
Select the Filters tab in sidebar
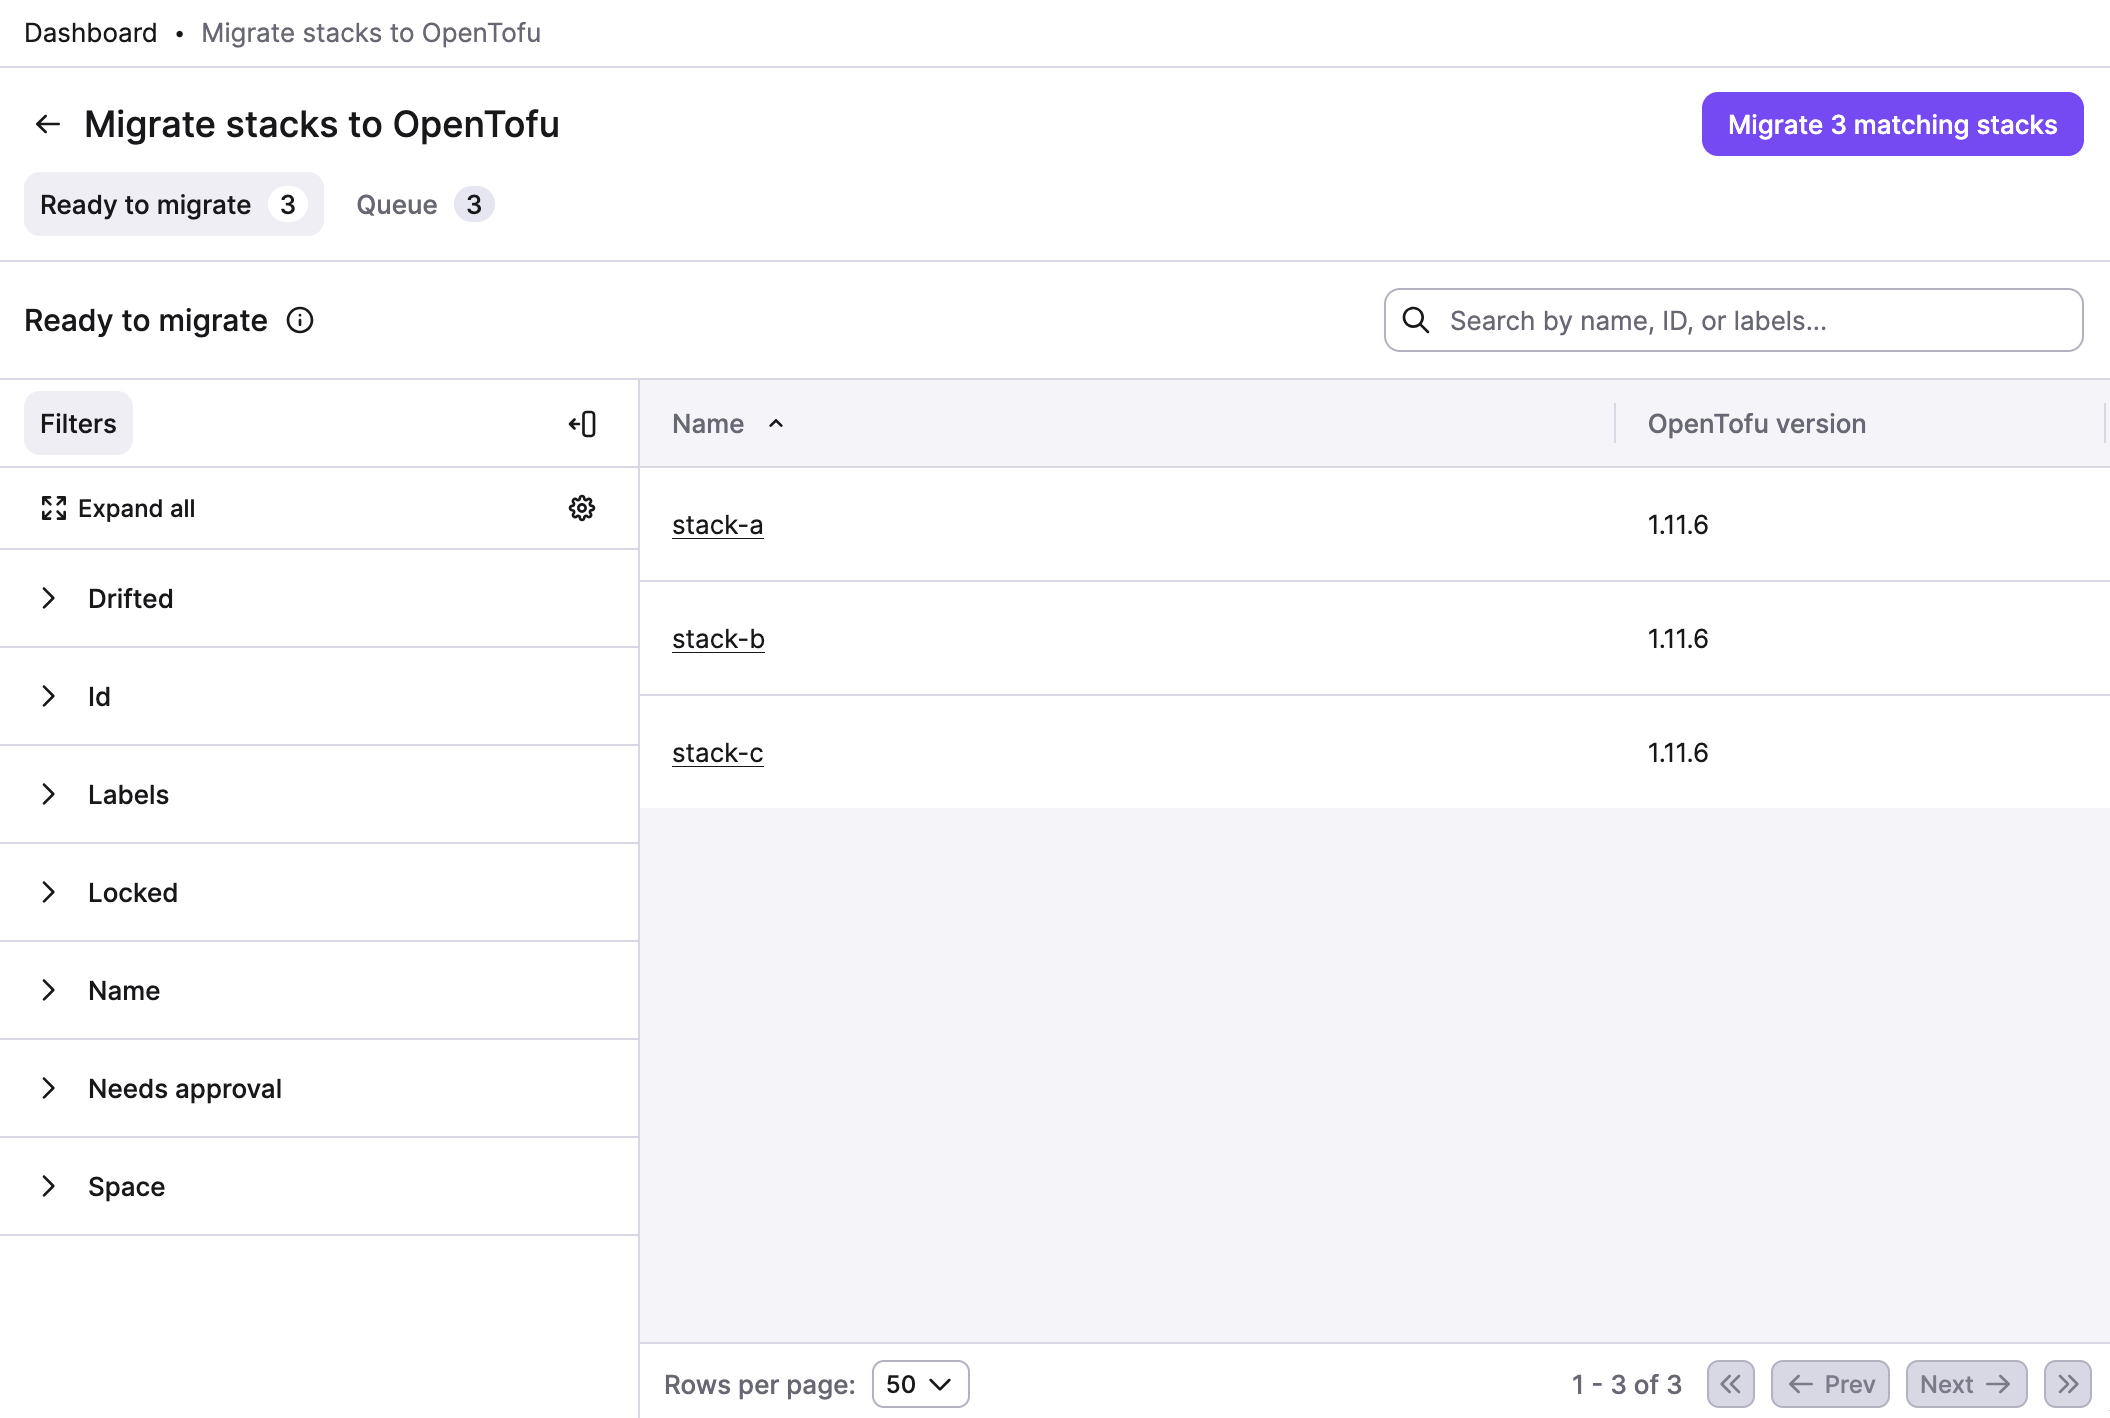[78, 423]
